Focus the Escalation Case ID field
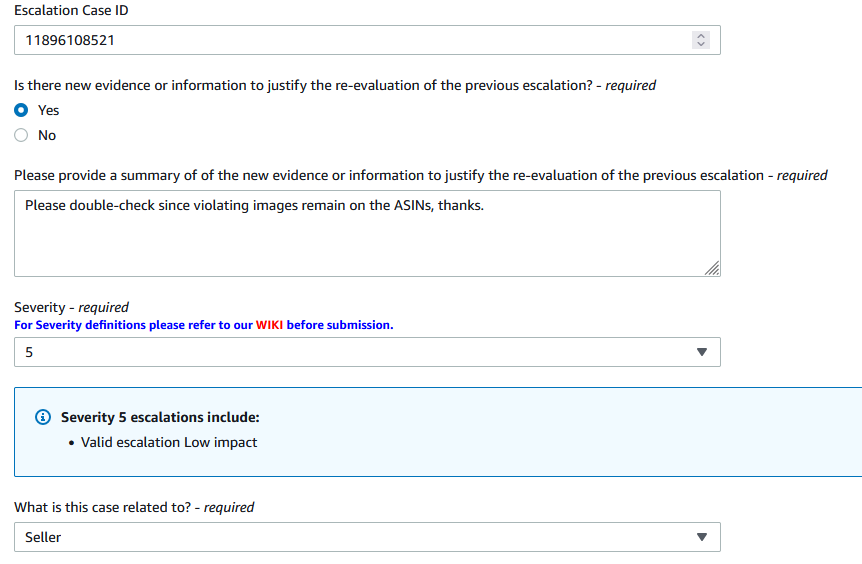This screenshot has height=564, width=862. pos(350,41)
